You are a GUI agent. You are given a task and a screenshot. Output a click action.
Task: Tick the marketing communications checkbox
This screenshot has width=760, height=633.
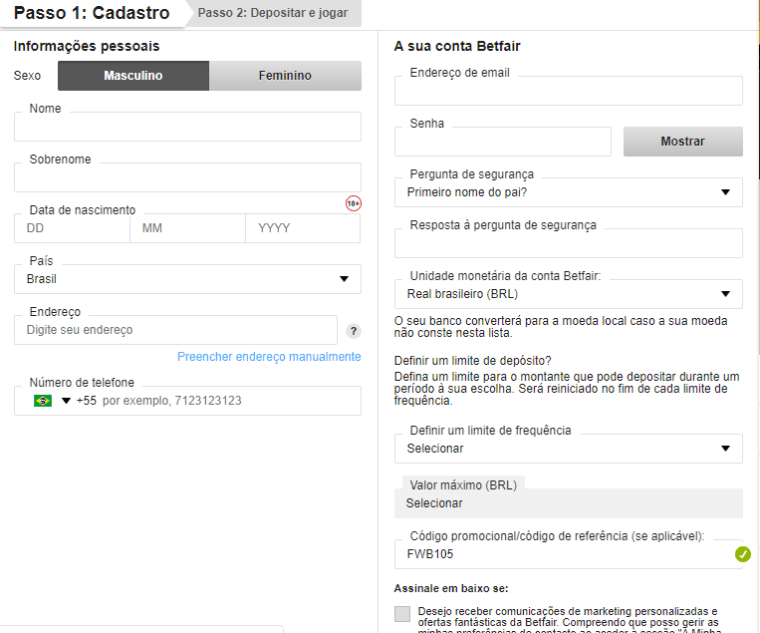402,614
